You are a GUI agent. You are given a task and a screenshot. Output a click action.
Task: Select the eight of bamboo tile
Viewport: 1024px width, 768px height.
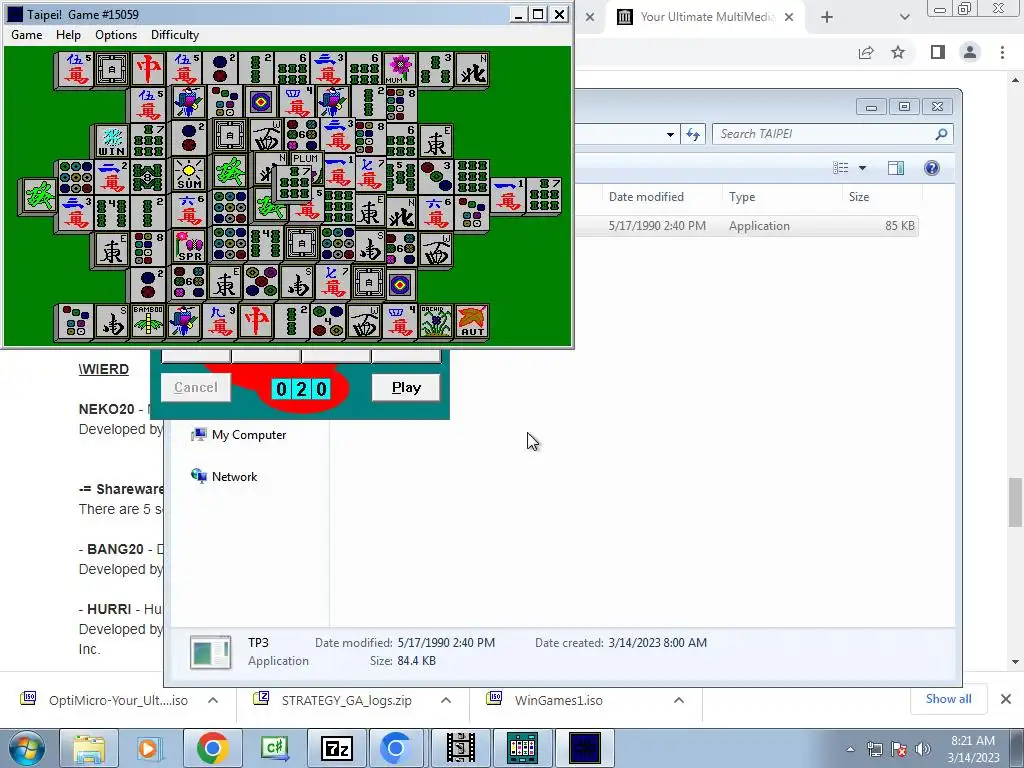click(148, 176)
